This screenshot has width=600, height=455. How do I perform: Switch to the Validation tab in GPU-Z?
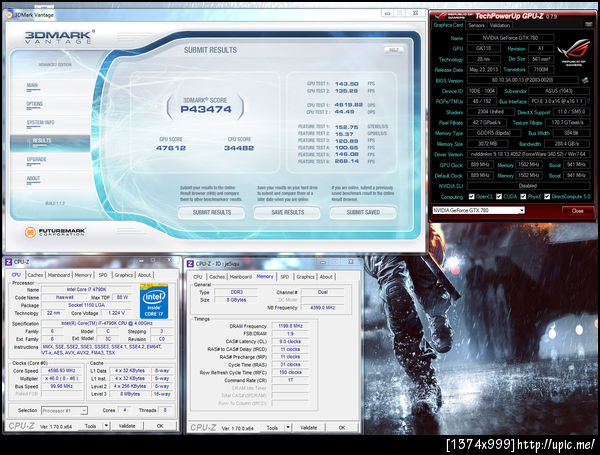500,25
